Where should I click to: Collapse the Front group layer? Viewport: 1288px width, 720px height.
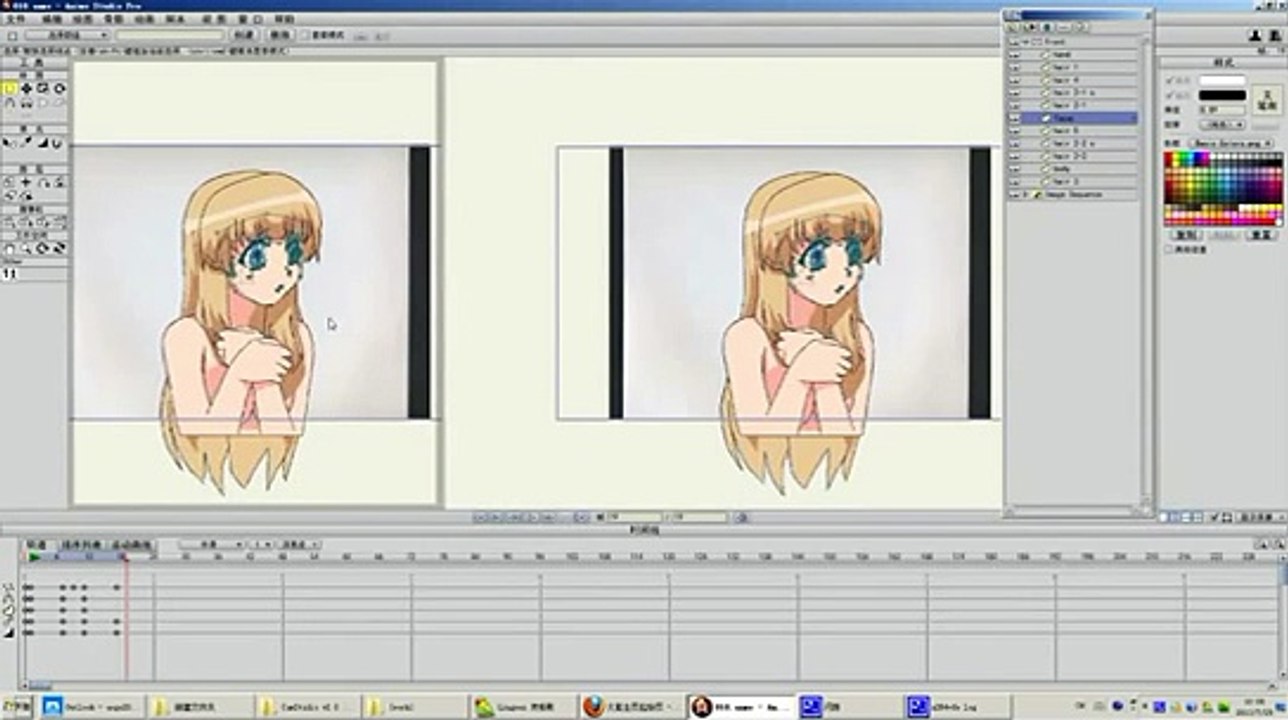[x=1025, y=42]
